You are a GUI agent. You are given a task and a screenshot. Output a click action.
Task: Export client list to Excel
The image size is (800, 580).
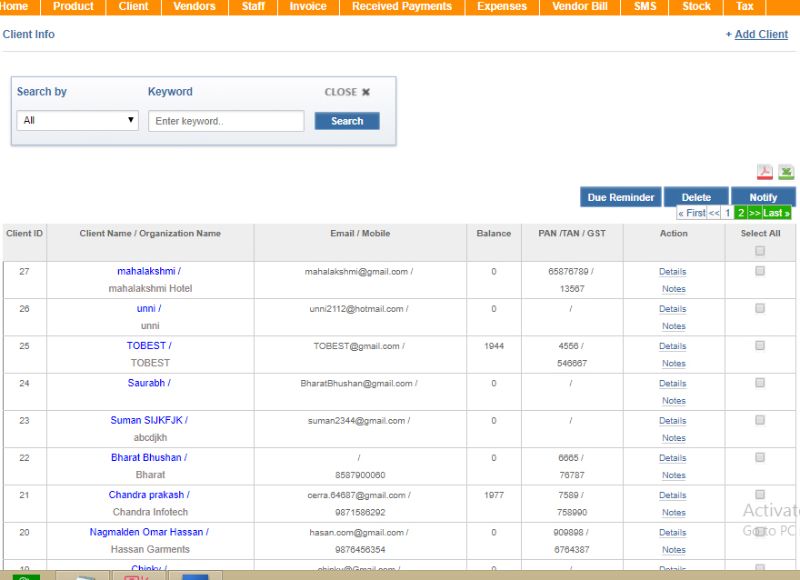(x=786, y=172)
